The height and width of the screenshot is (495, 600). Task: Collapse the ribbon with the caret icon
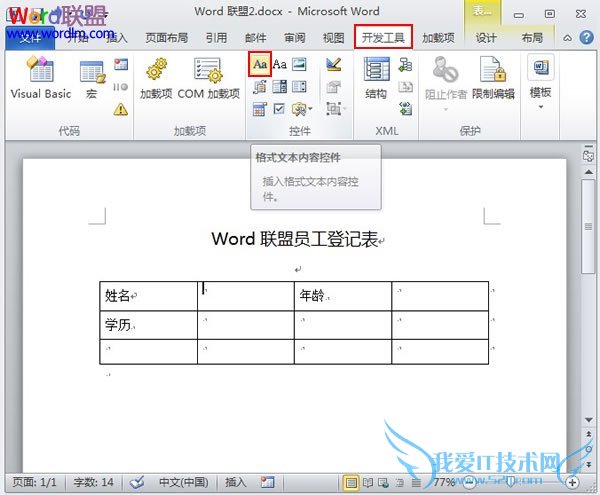pos(568,38)
